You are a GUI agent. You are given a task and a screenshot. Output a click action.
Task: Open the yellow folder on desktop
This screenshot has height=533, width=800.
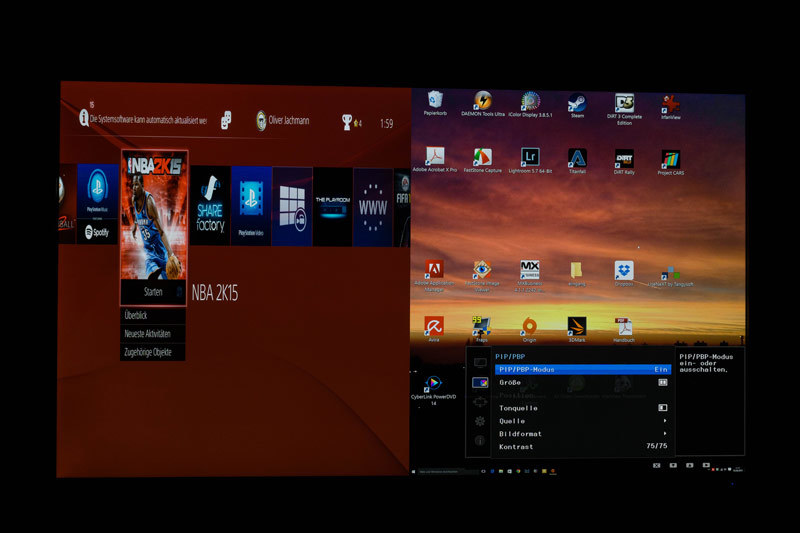tap(577, 273)
